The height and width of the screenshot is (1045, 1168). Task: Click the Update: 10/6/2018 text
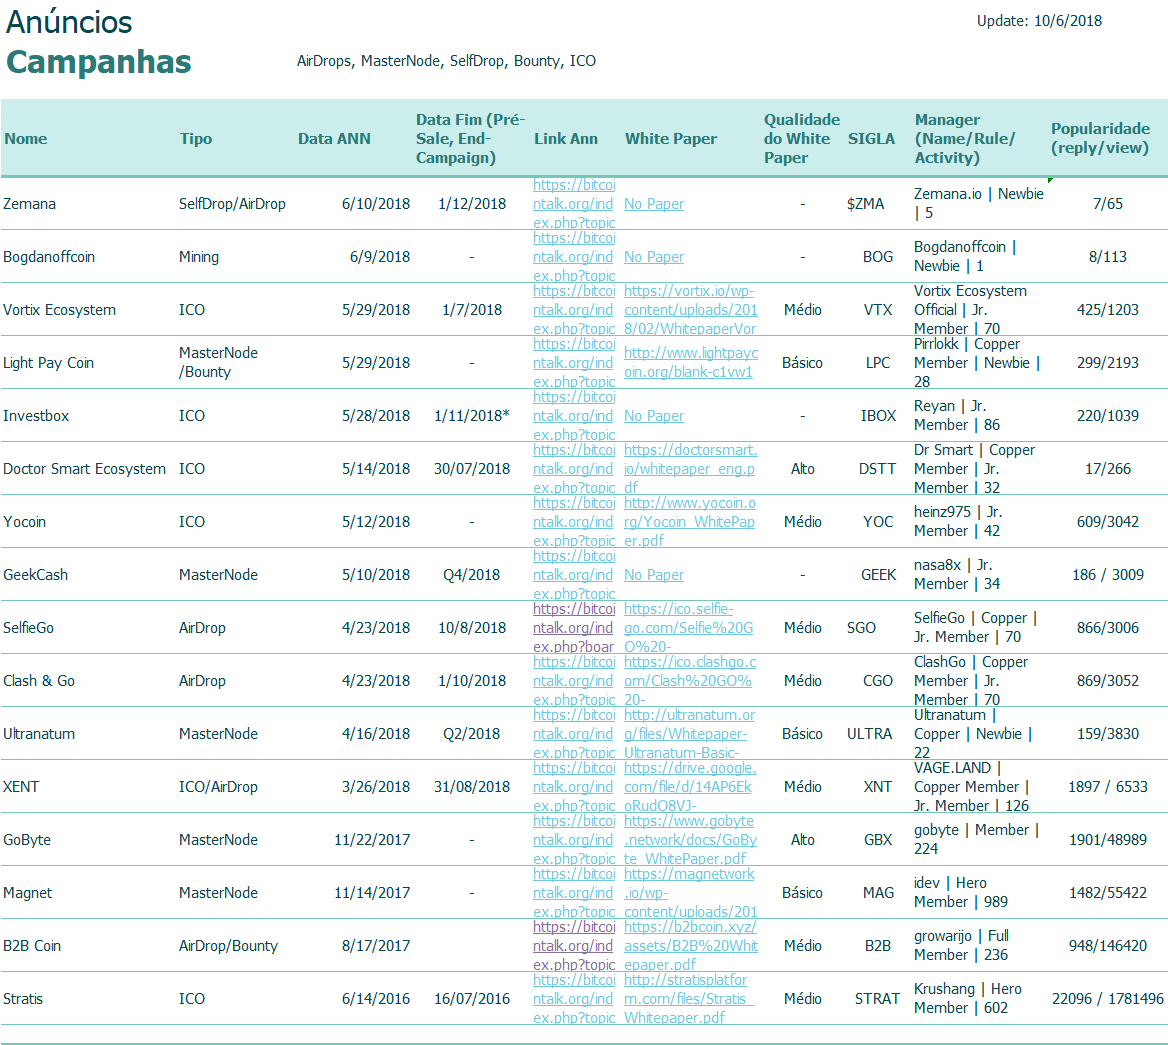pos(1039,21)
